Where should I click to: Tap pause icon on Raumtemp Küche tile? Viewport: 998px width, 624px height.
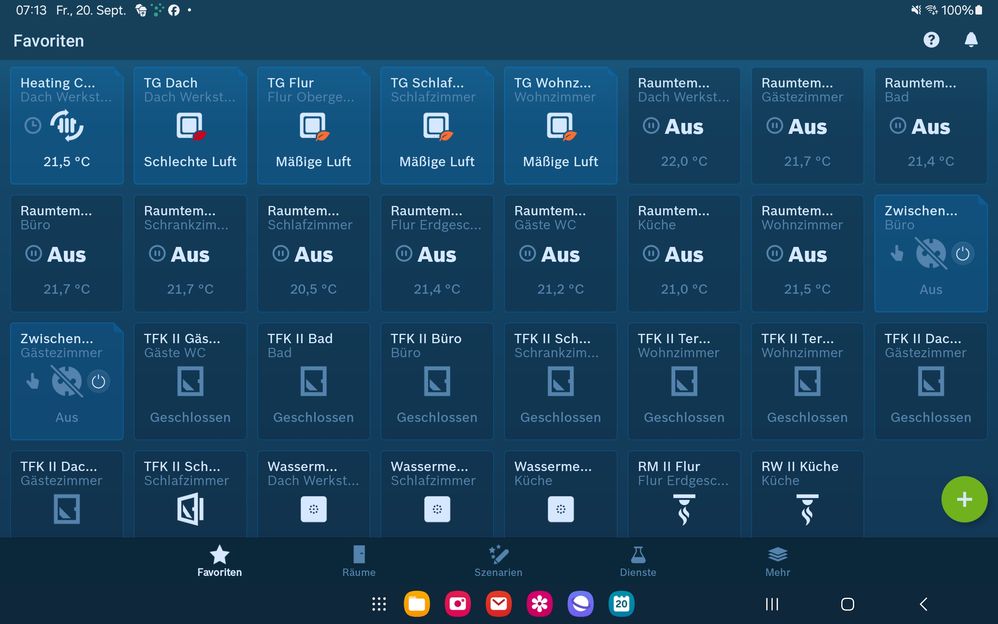pos(651,254)
